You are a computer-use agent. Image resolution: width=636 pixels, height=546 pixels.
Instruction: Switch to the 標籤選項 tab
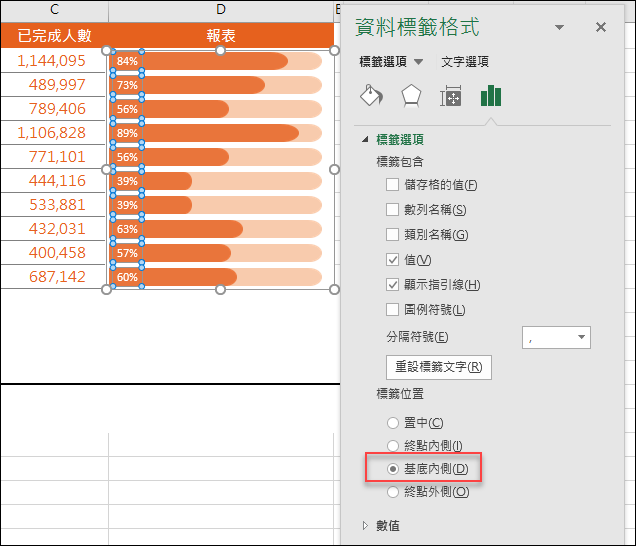[x=383, y=62]
